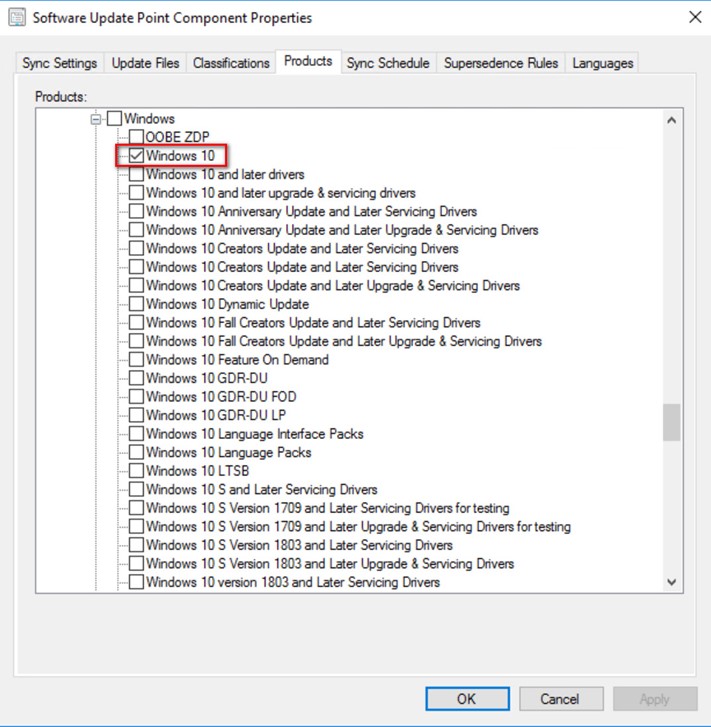Check the Windows parent checkbox
711x727 pixels.
(x=114, y=118)
